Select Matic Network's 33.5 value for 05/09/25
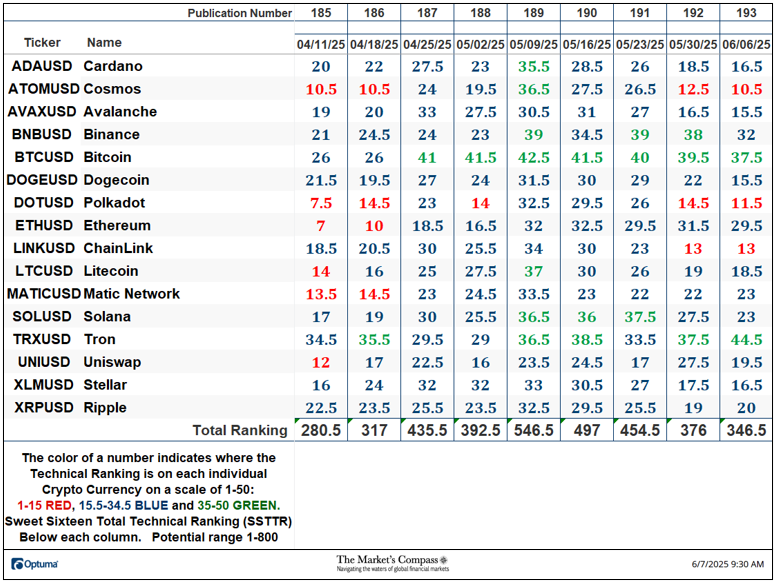Screen dimensions: 774x581 (x=534, y=294)
